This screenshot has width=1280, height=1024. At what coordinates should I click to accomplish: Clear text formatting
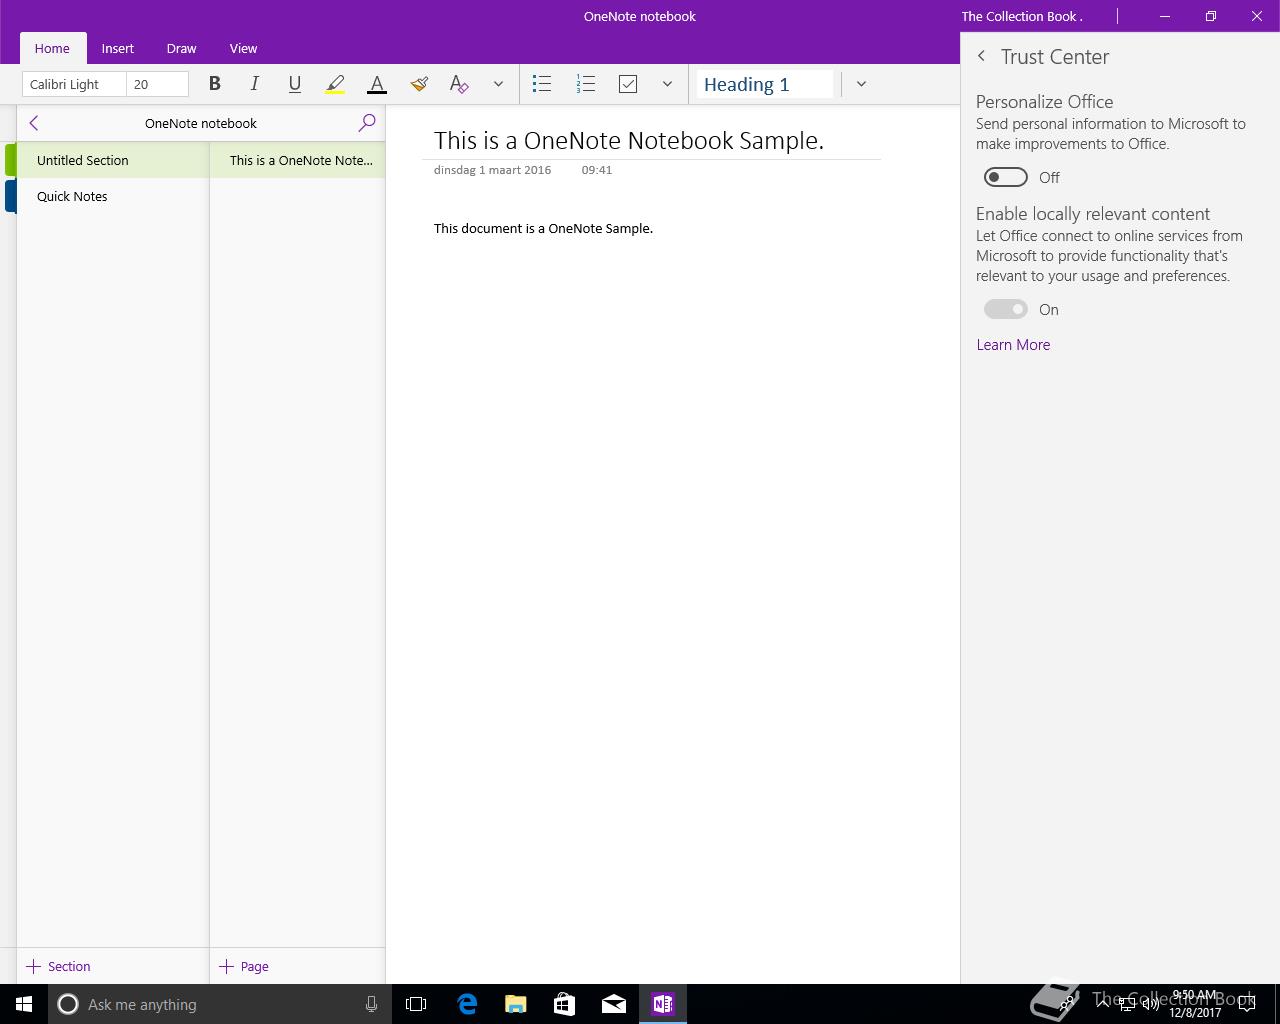click(x=459, y=84)
